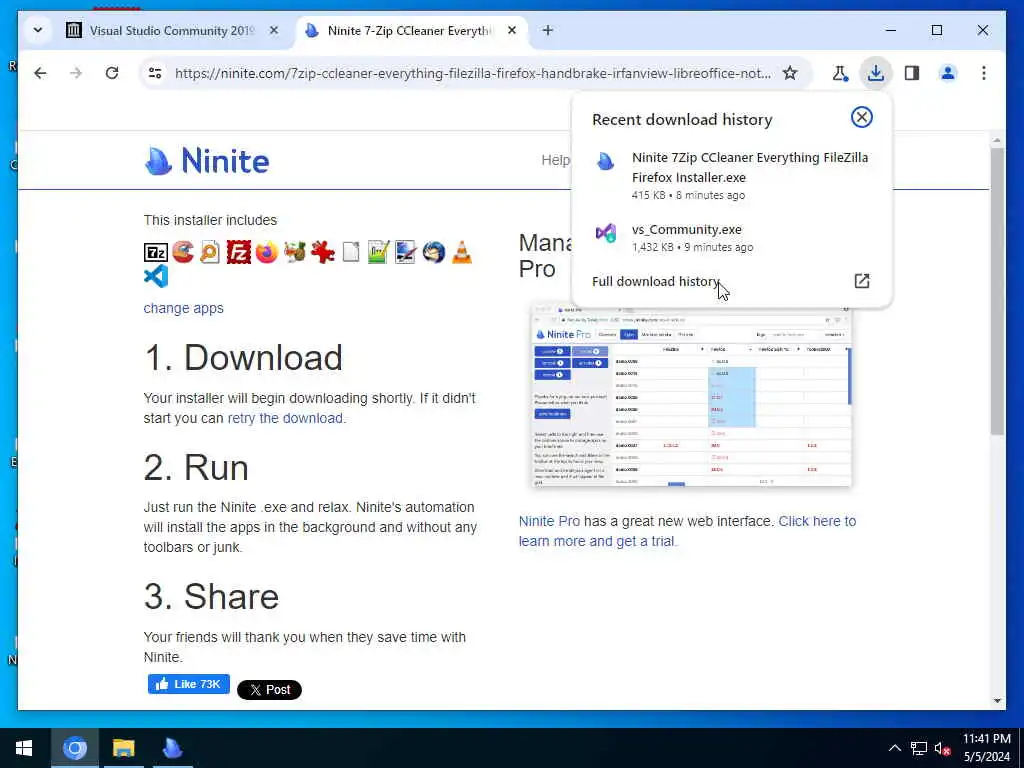Click the Visual Studio Code icon

[156, 276]
